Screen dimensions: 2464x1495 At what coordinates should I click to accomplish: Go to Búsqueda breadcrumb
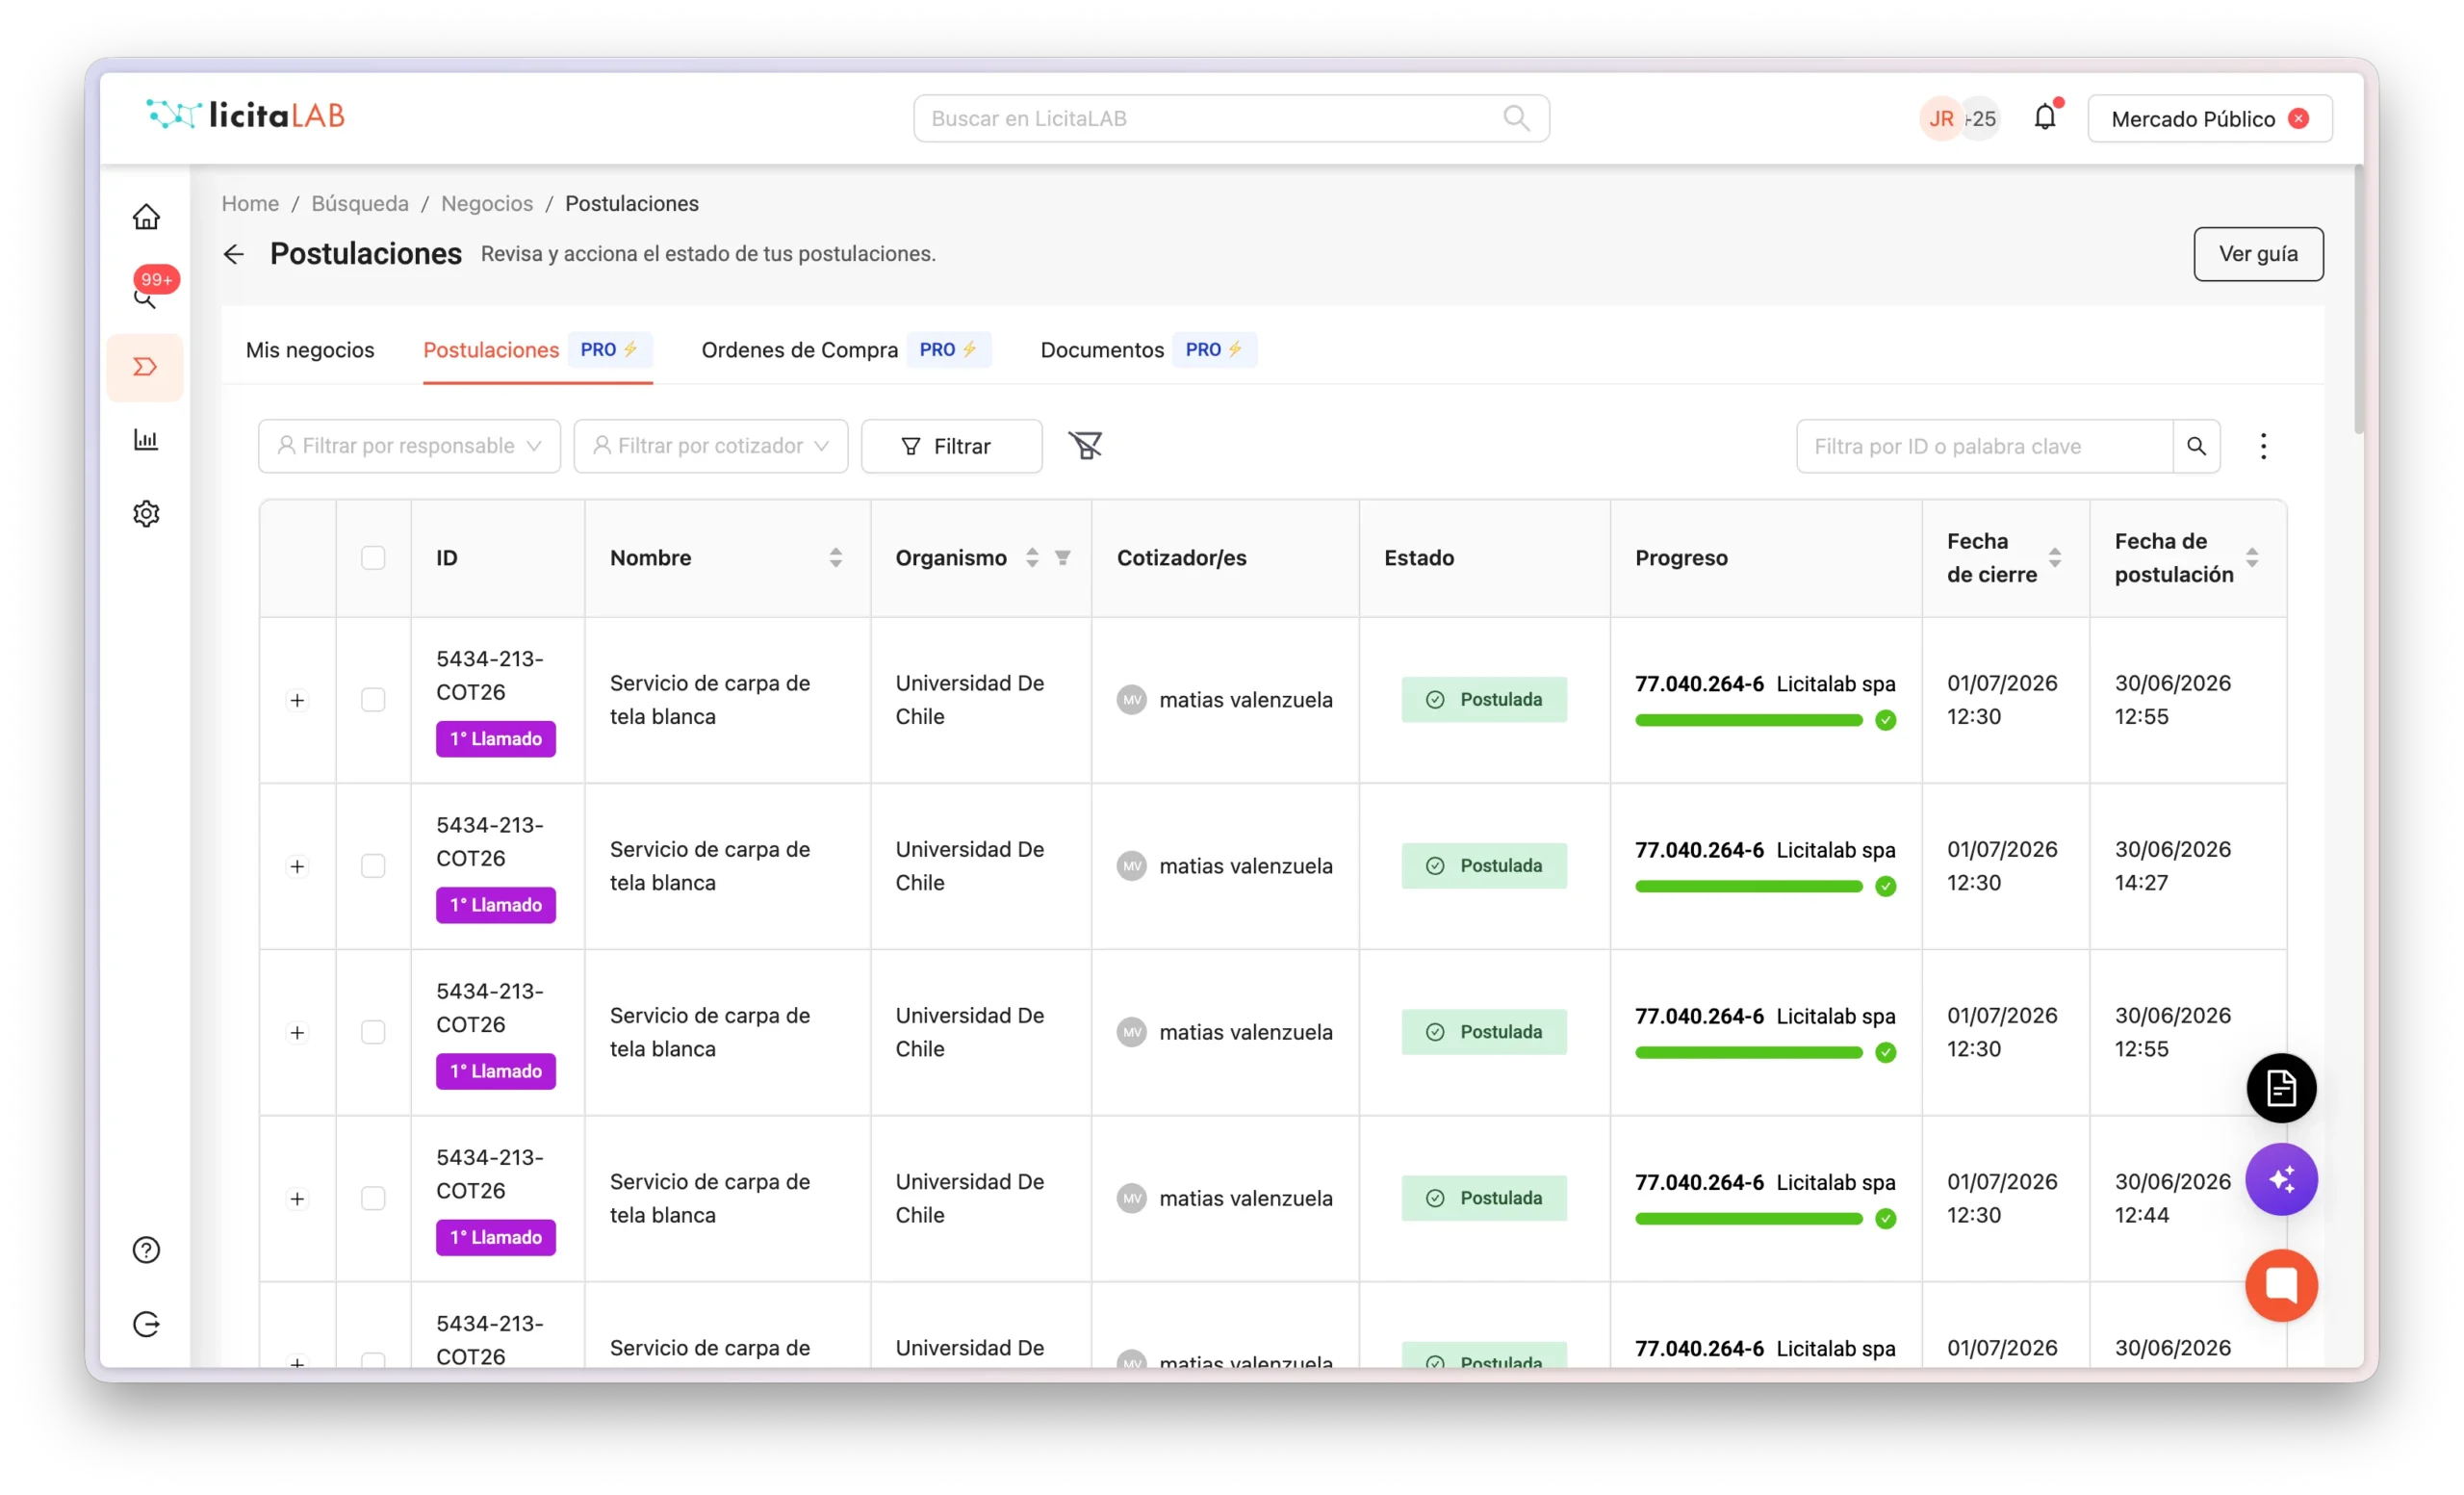click(360, 203)
